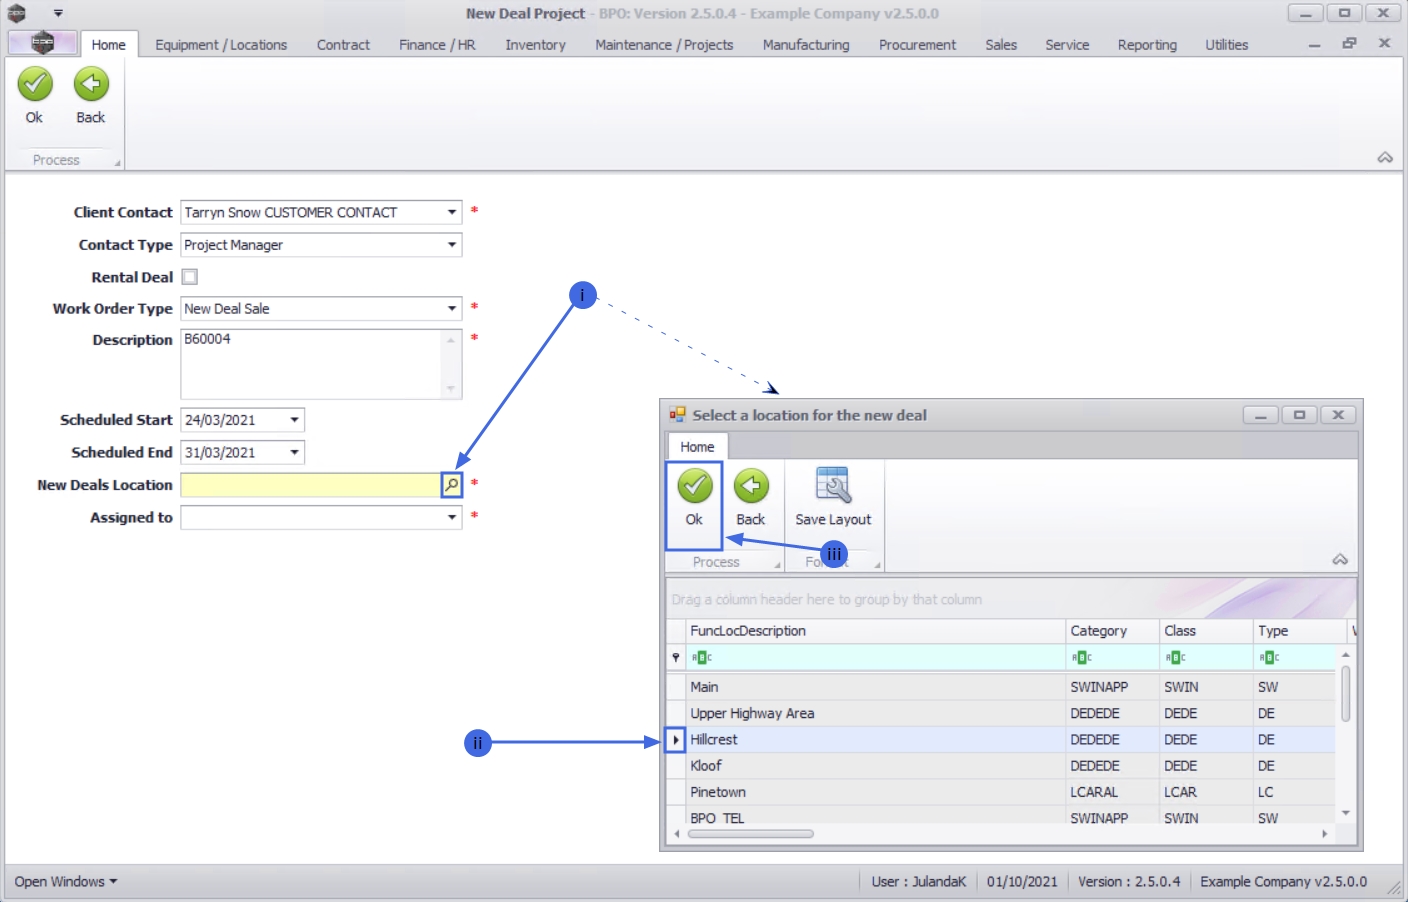Sort by Class column header
This screenshot has width=1408, height=902.
coord(1207,631)
